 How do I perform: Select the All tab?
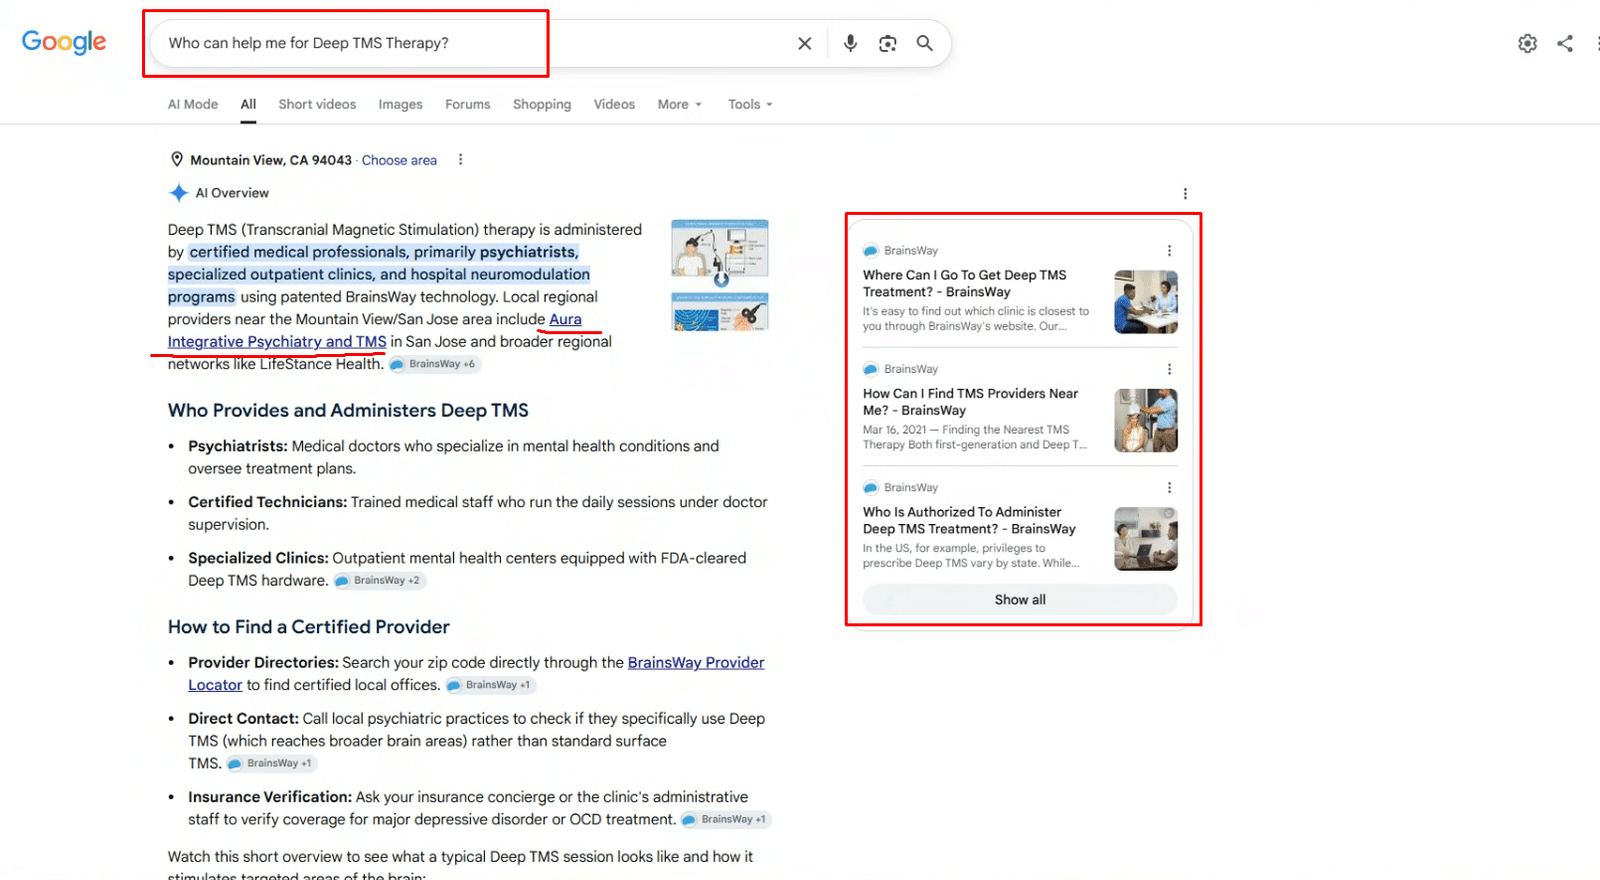click(248, 104)
